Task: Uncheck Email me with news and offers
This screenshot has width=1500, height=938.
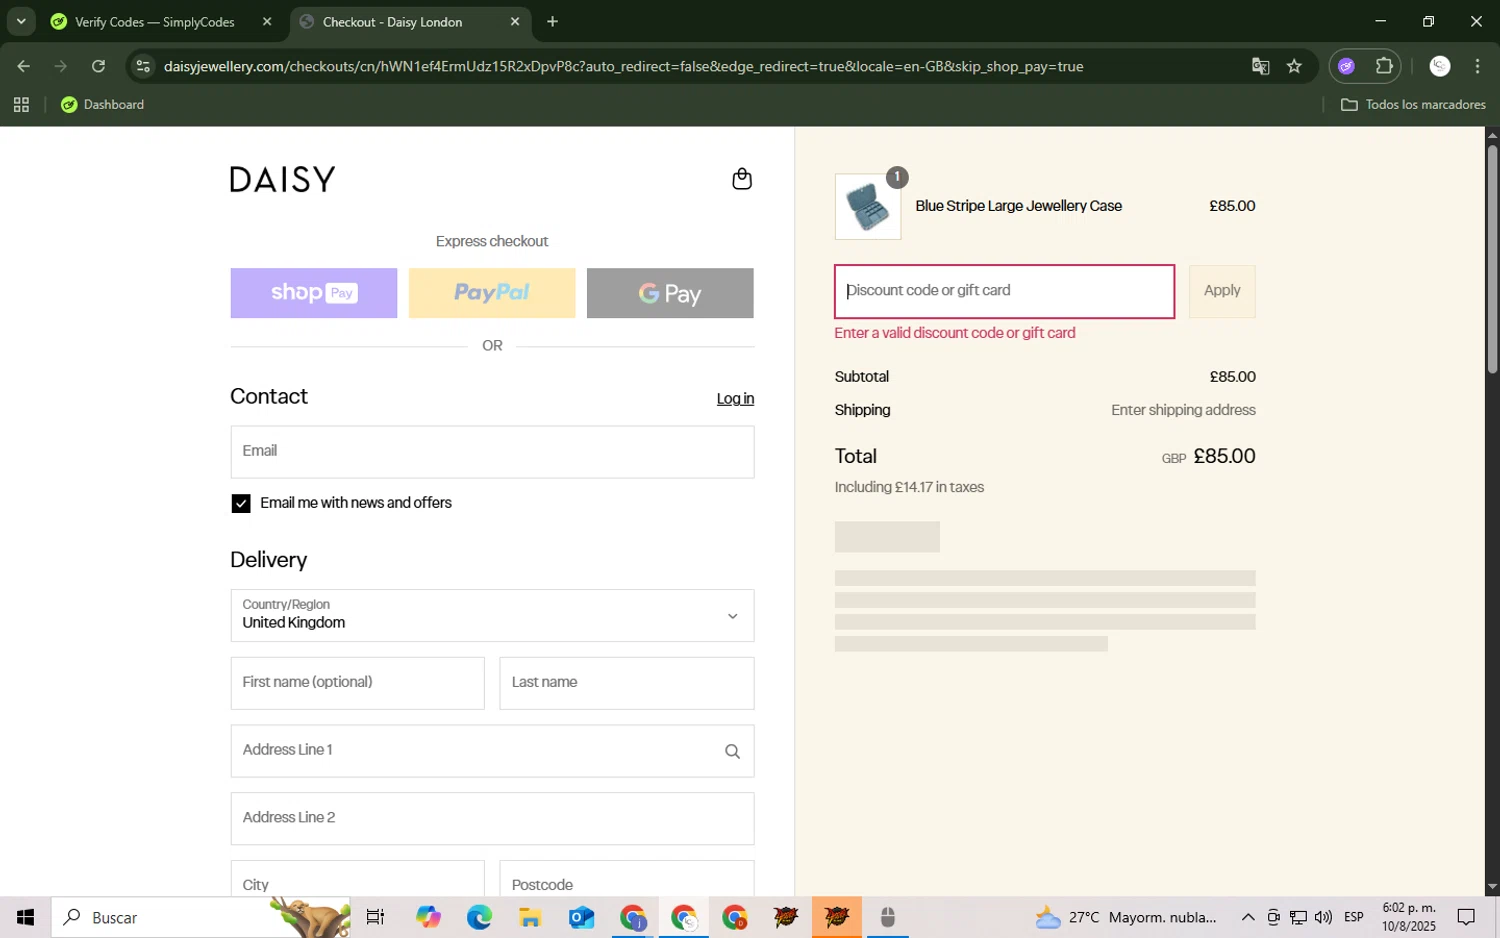Action: pyautogui.click(x=241, y=503)
